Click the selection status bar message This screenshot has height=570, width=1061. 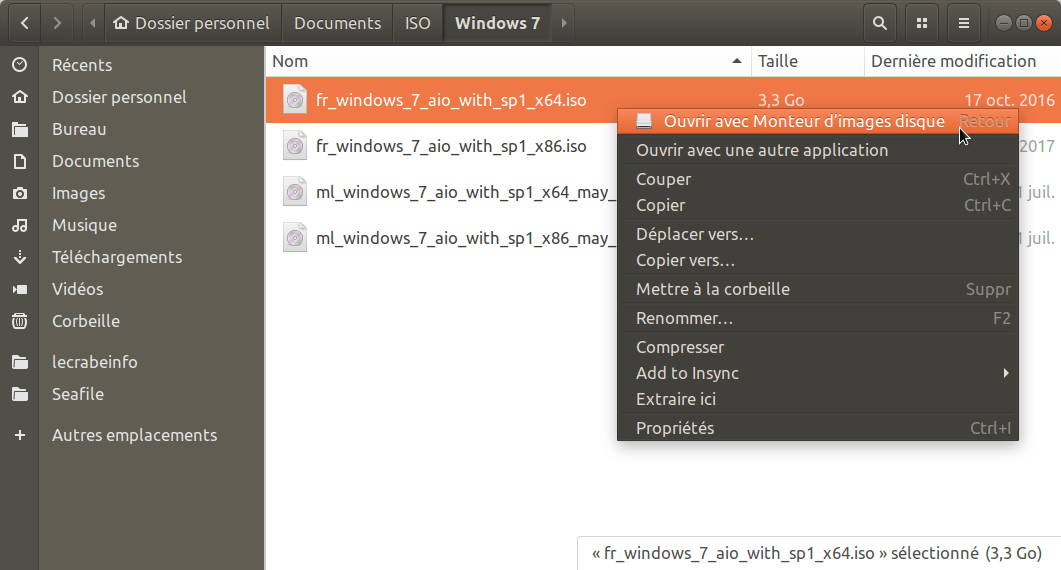(x=817, y=553)
